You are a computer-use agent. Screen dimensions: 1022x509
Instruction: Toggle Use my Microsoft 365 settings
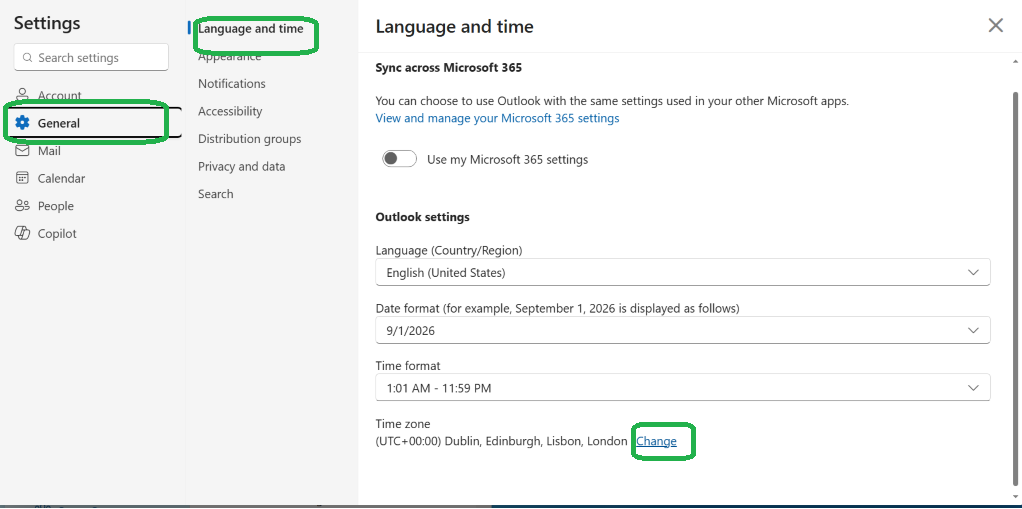pyautogui.click(x=399, y=158)
